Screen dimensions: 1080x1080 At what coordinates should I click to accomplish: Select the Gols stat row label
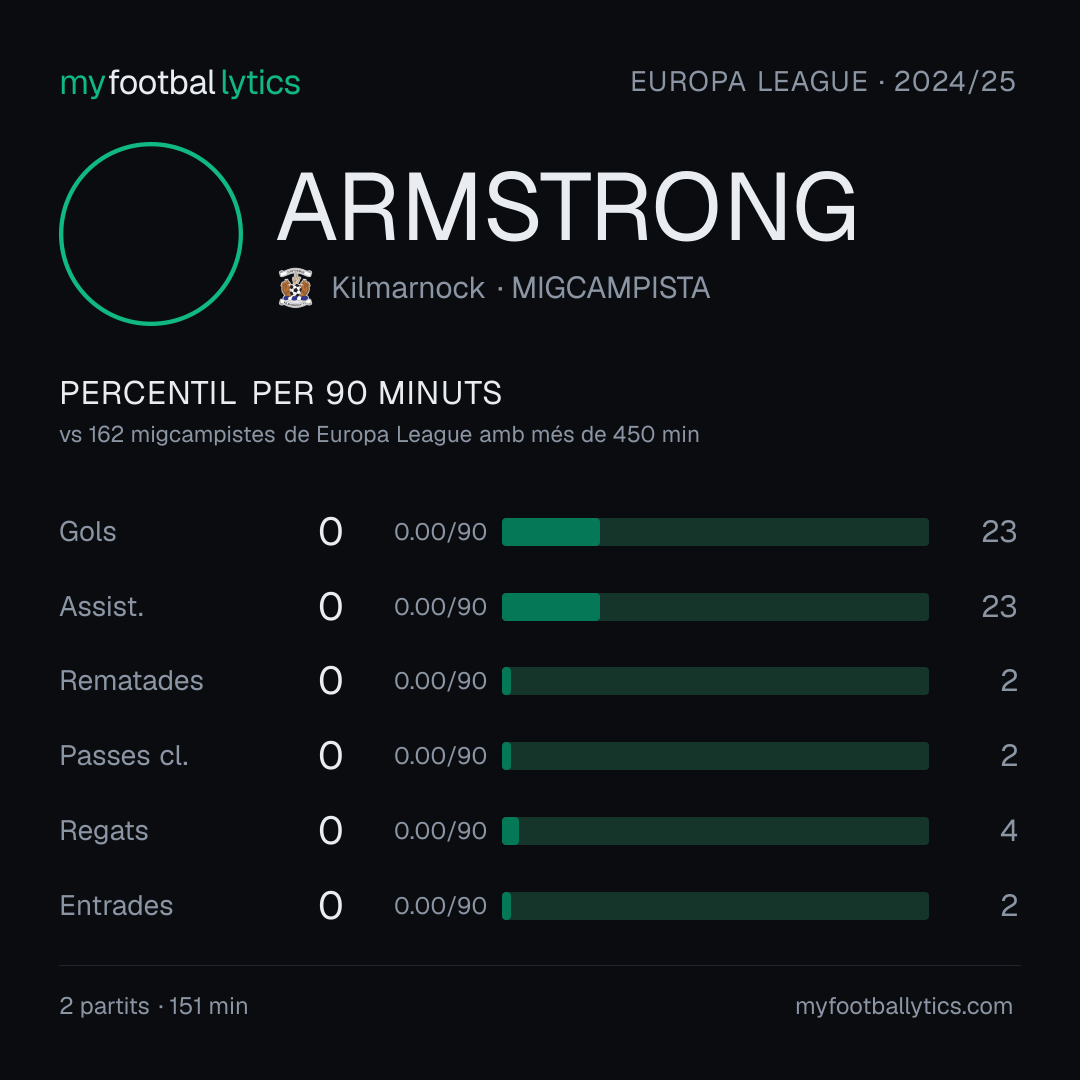[87, 532]
